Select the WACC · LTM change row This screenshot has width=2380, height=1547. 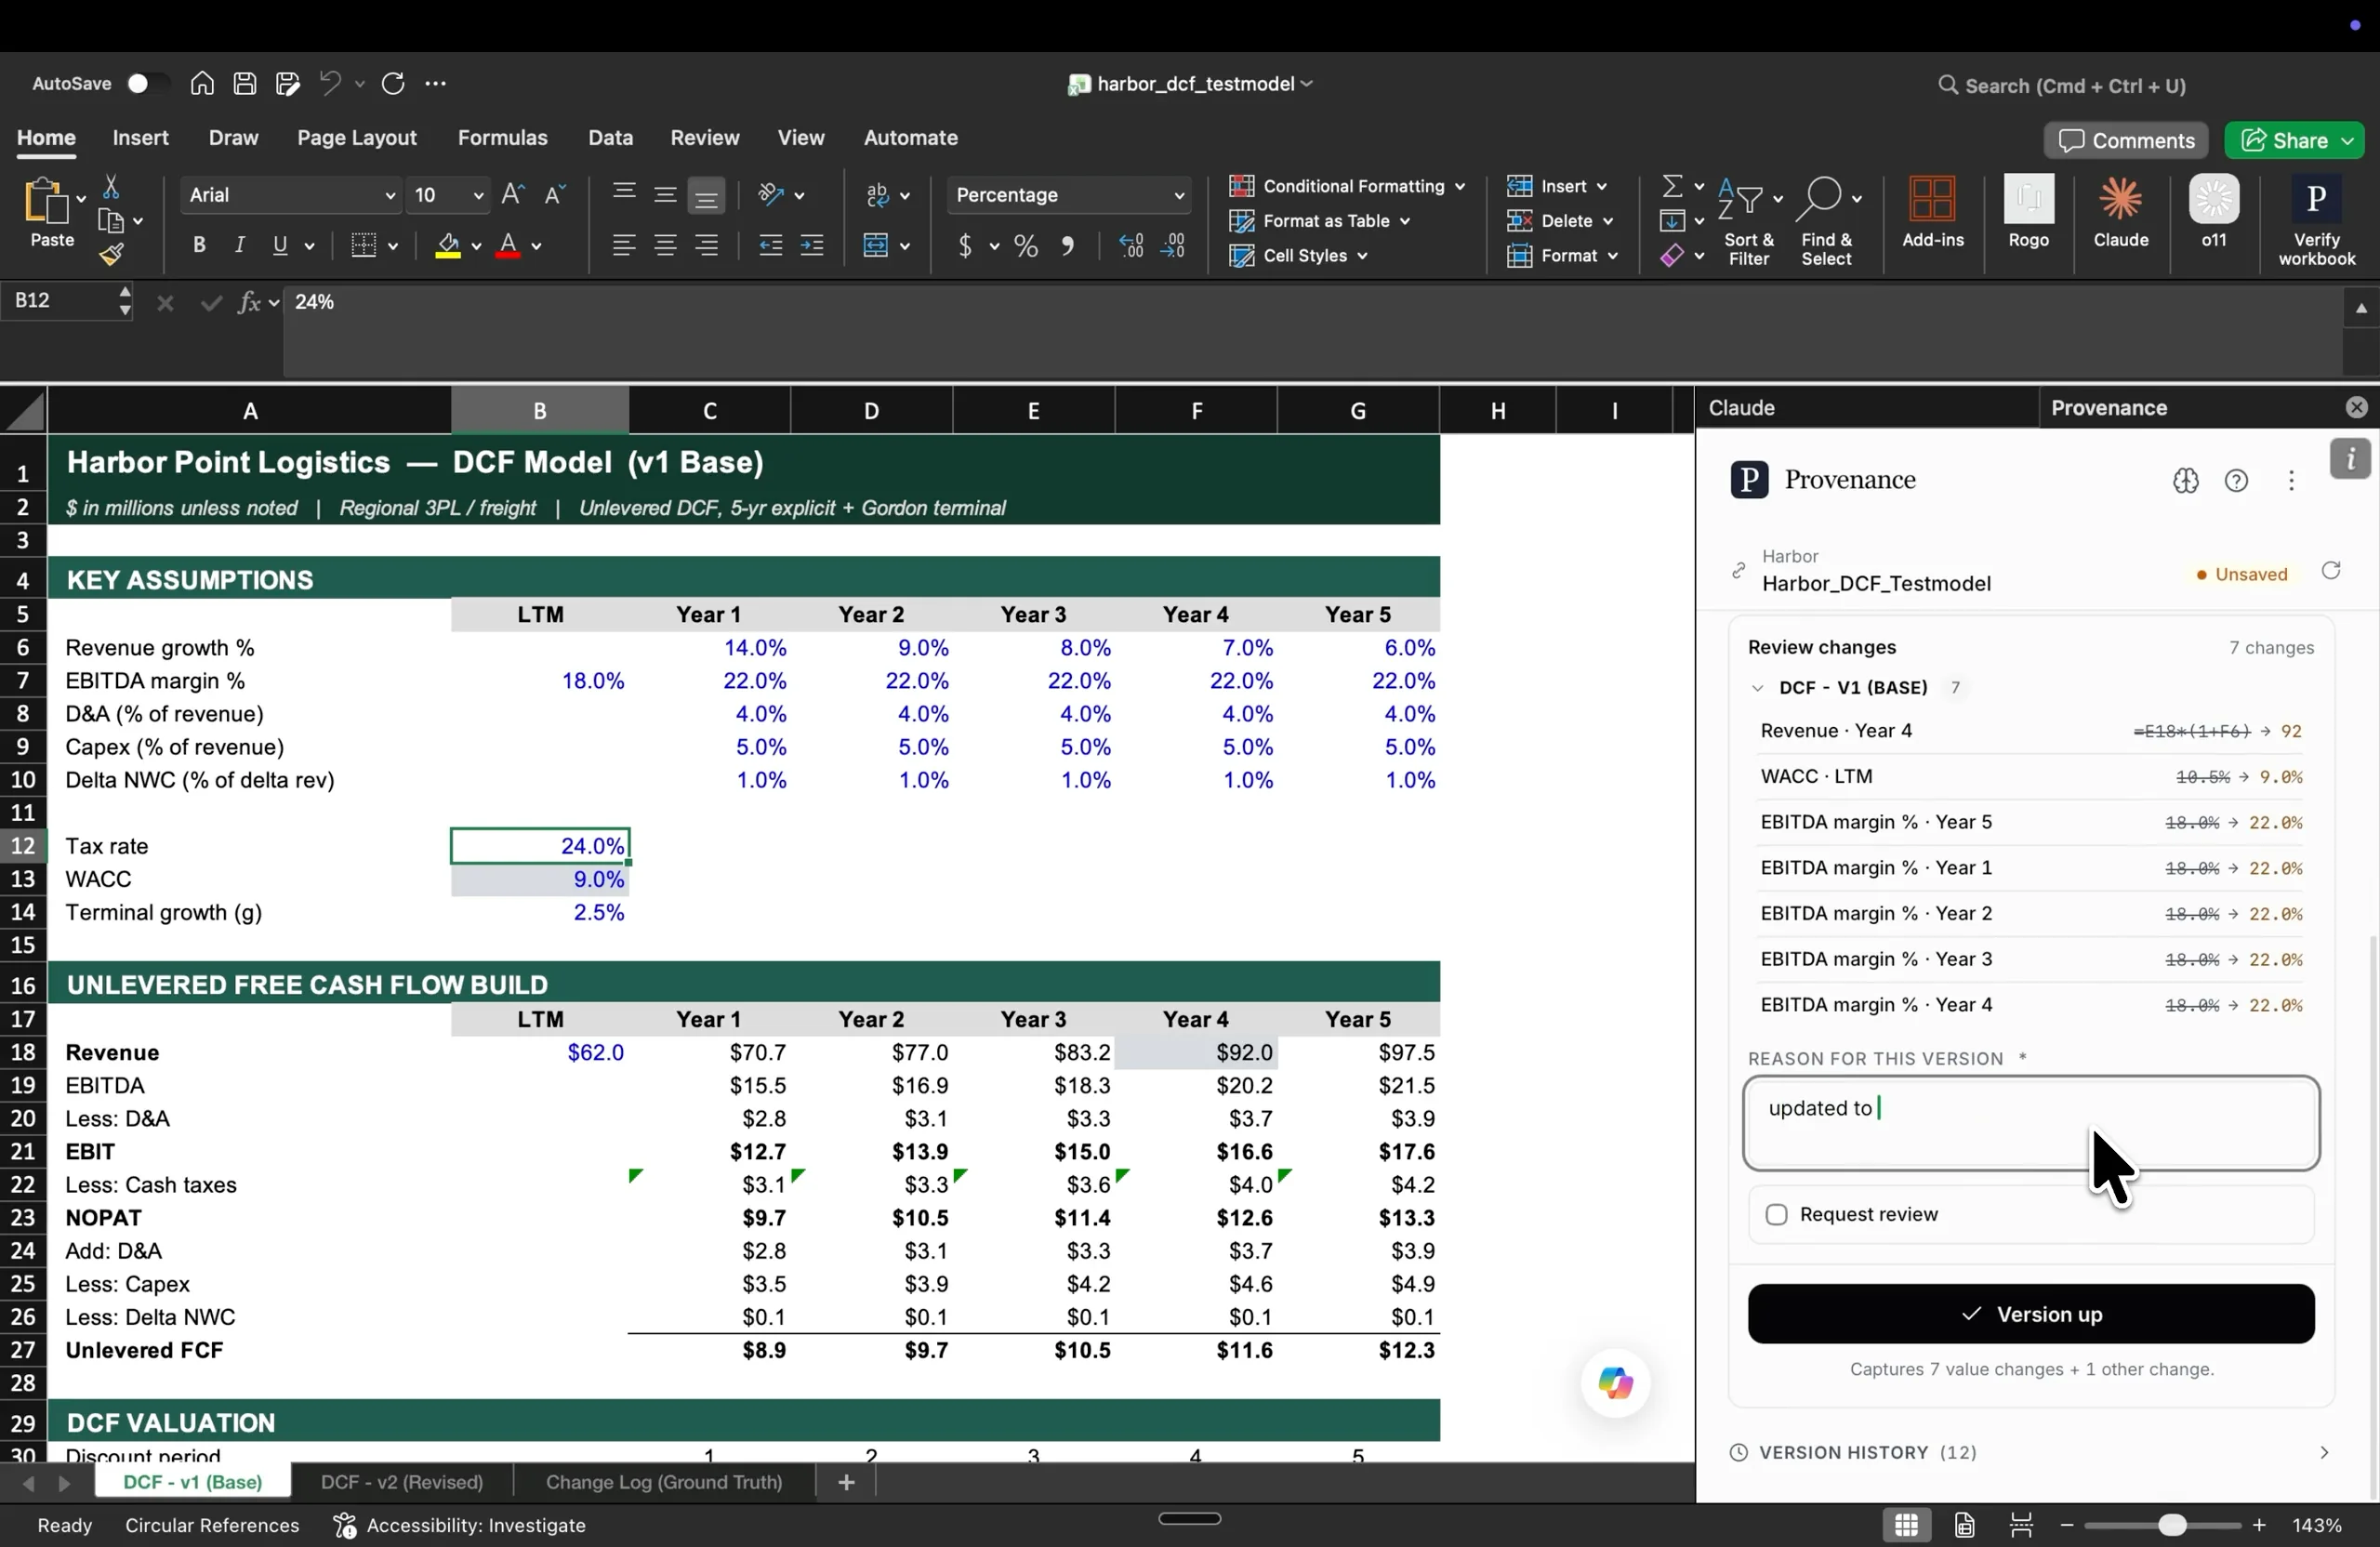(2030, 777)
